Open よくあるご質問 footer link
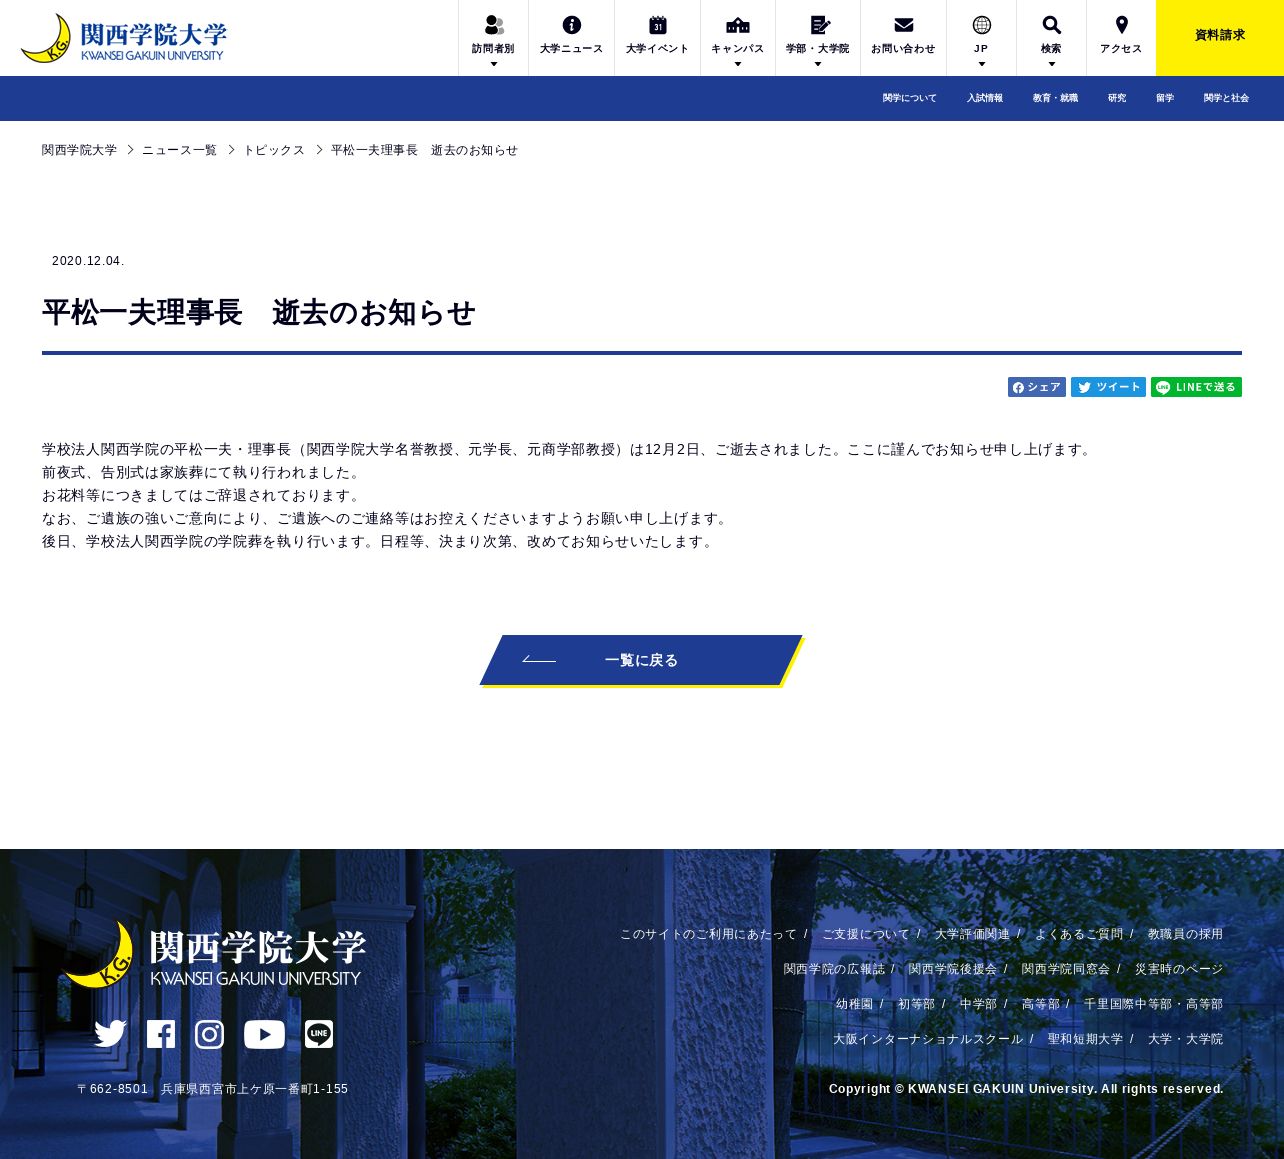1284x1159 pixels. click(1079, 934)
